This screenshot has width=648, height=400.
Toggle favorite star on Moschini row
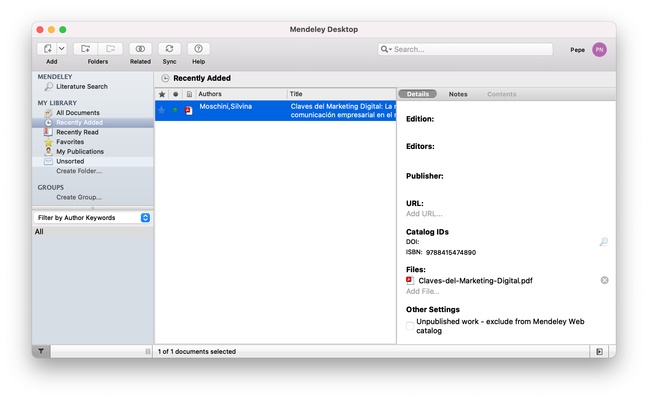162,110
